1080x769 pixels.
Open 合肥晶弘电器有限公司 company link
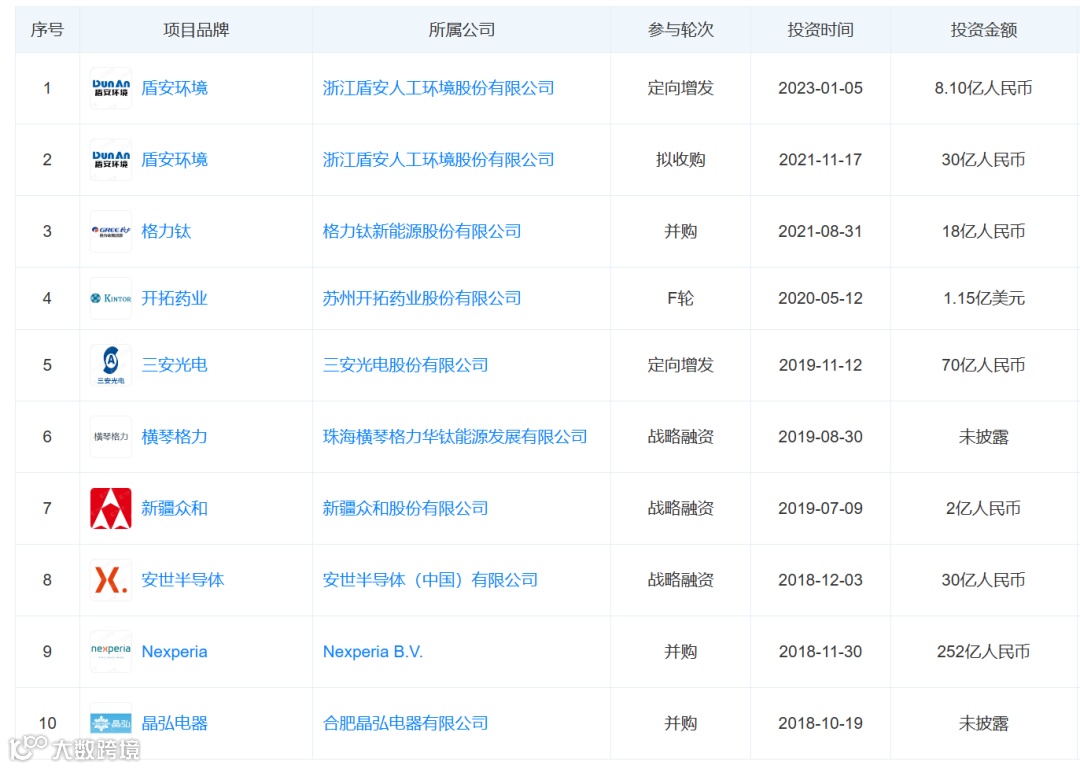click(406, 724)
